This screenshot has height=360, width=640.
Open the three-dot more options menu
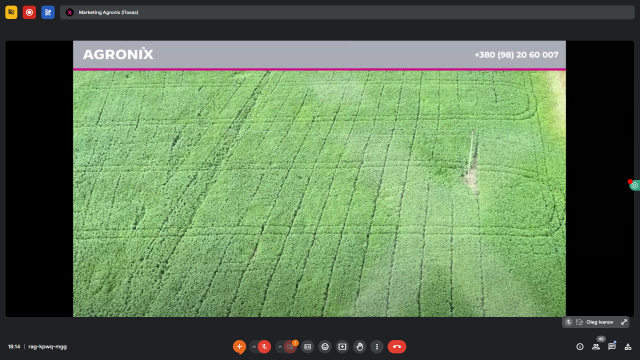coord(377,347)
